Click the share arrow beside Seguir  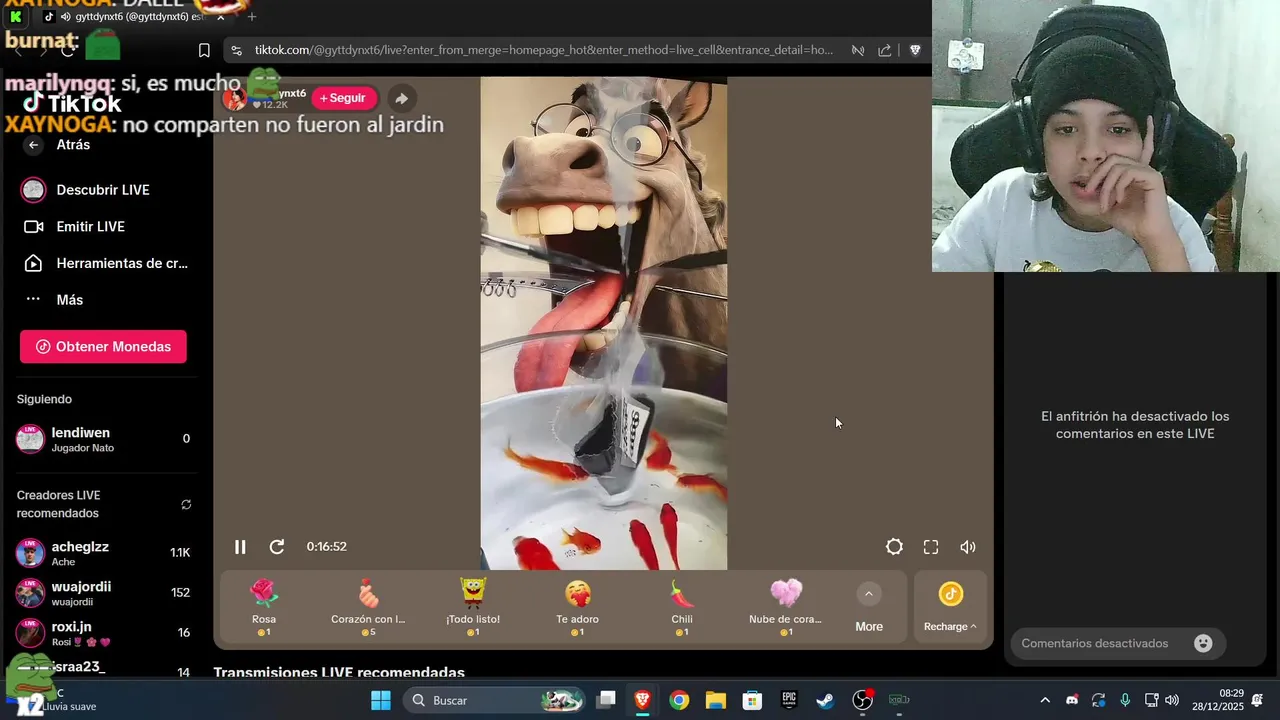401,98
